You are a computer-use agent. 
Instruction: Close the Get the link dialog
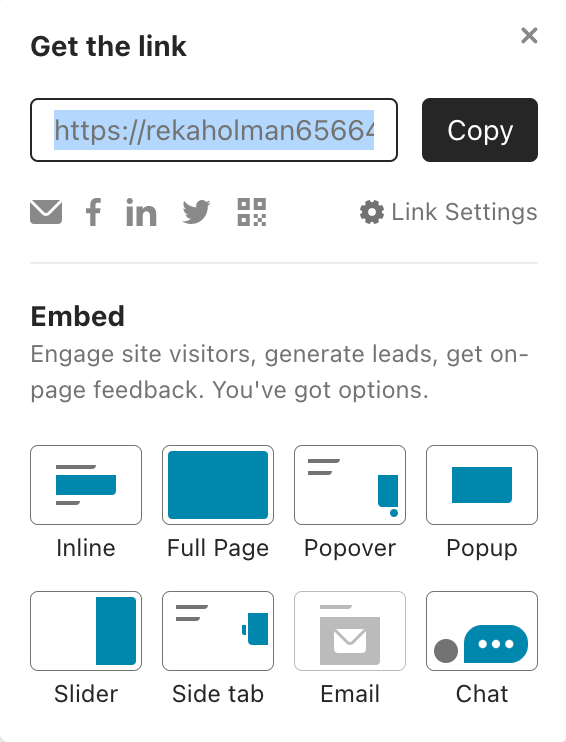529,35
